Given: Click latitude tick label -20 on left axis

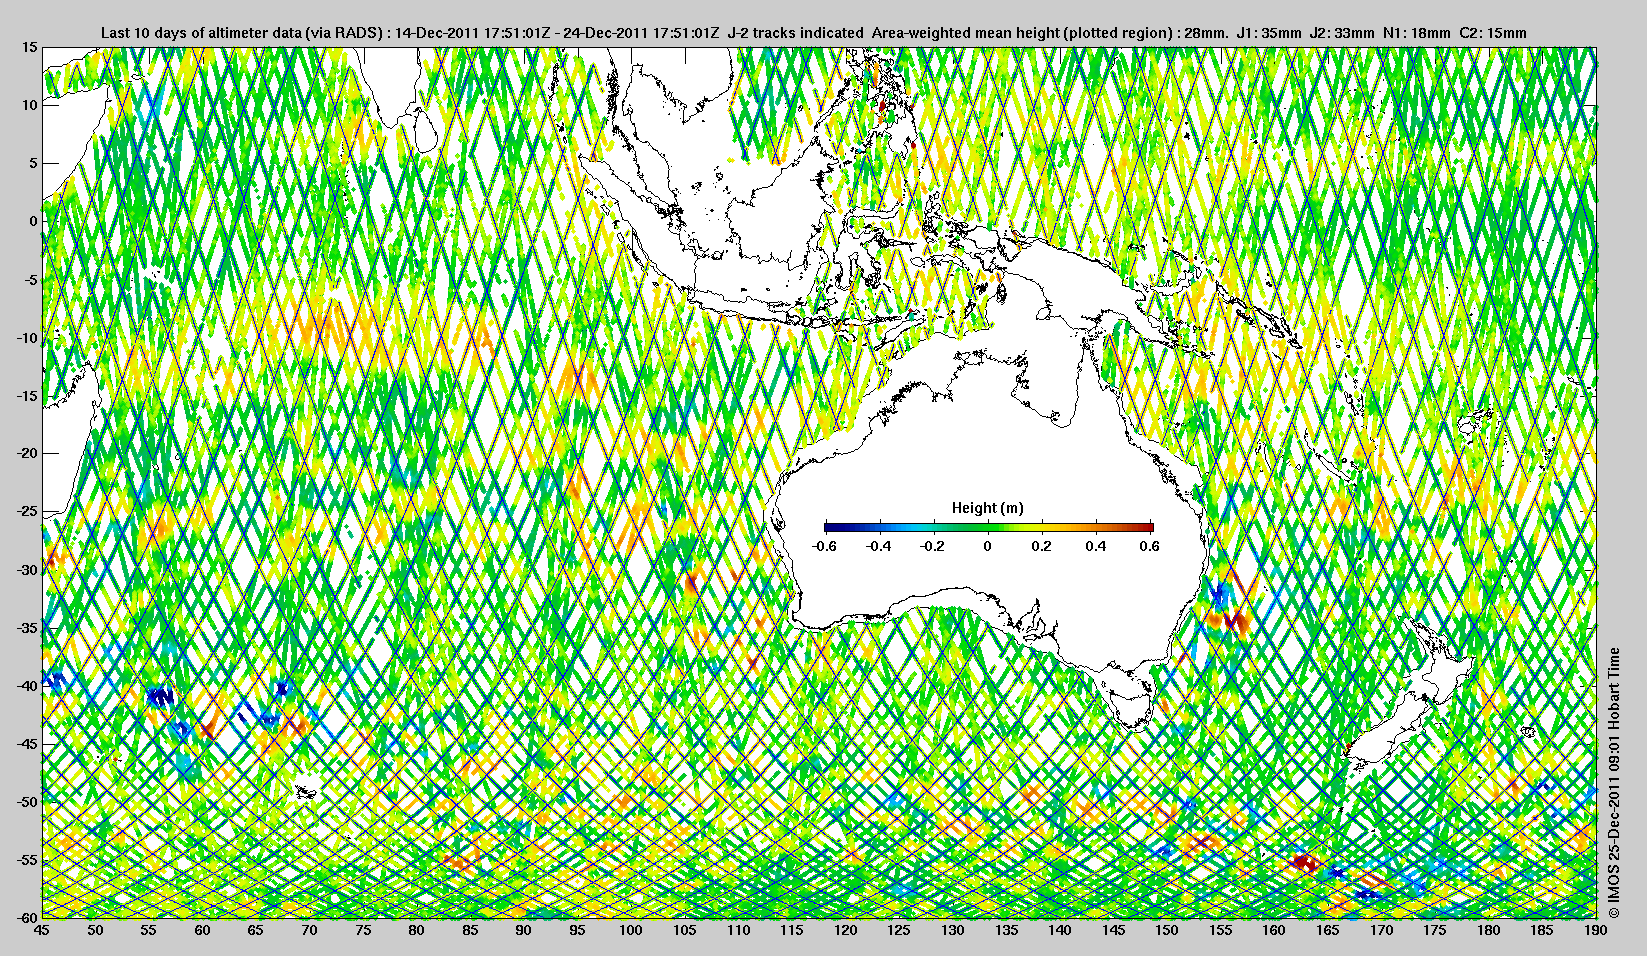Looking at the screenshot, I should tap(26, 454).
